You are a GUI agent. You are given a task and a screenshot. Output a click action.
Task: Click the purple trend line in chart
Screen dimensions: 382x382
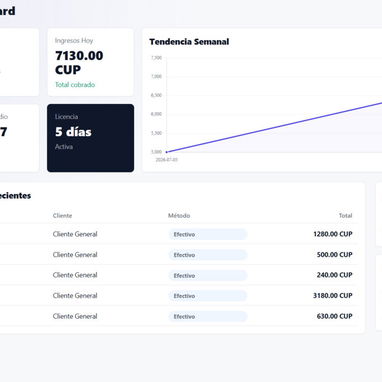(273, 127)
